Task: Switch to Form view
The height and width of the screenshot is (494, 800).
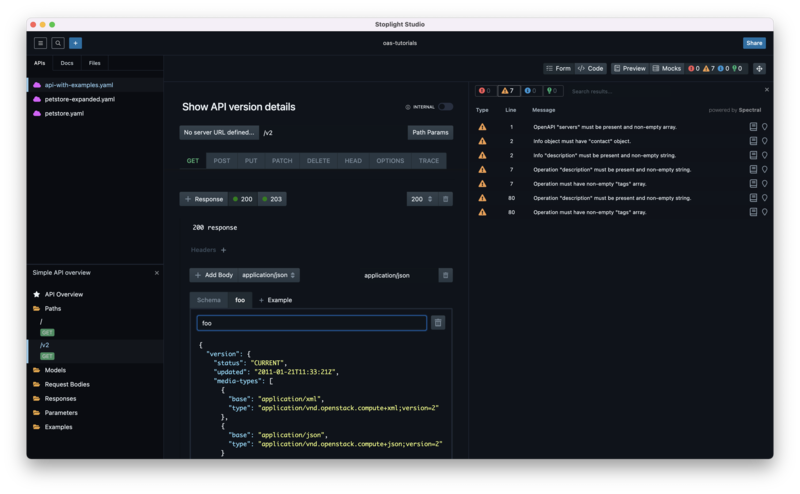Action: [x=559, y=68]
